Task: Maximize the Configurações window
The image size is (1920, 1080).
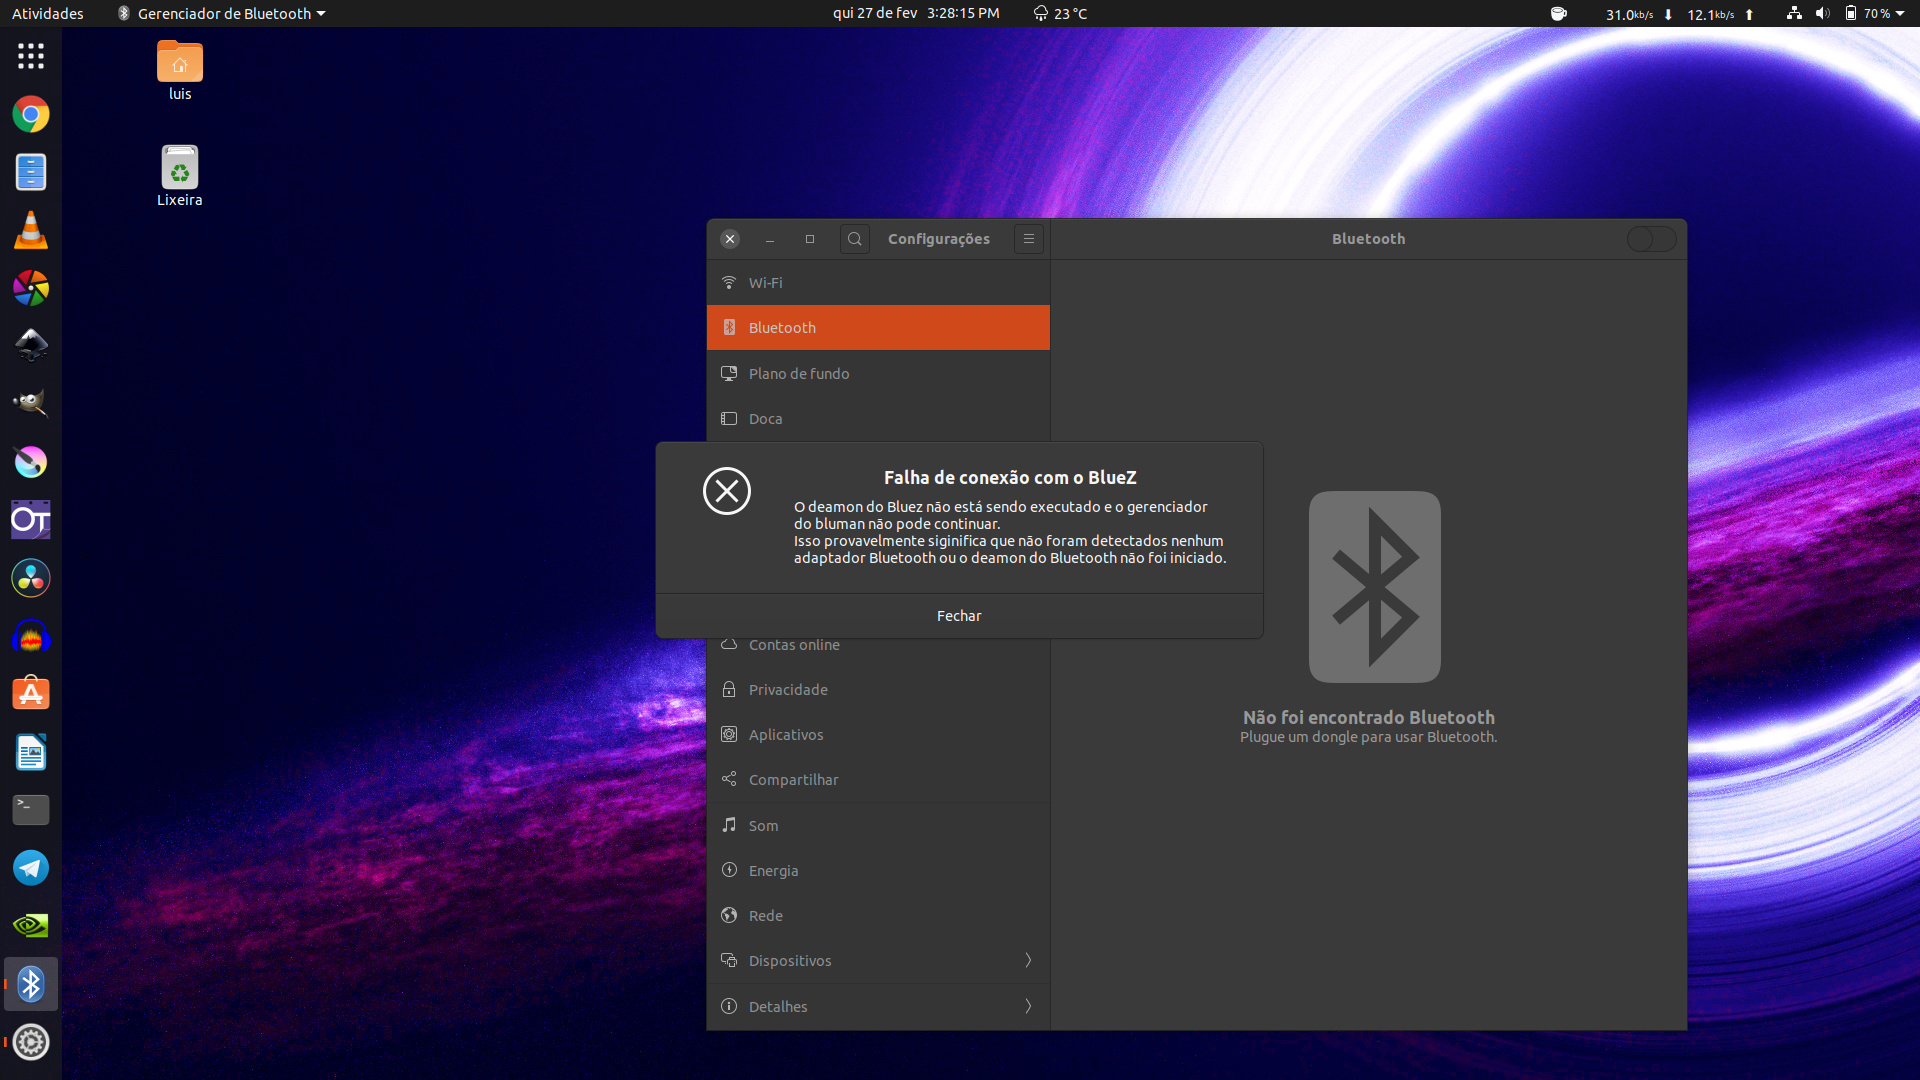Action: tap(810, 239)
